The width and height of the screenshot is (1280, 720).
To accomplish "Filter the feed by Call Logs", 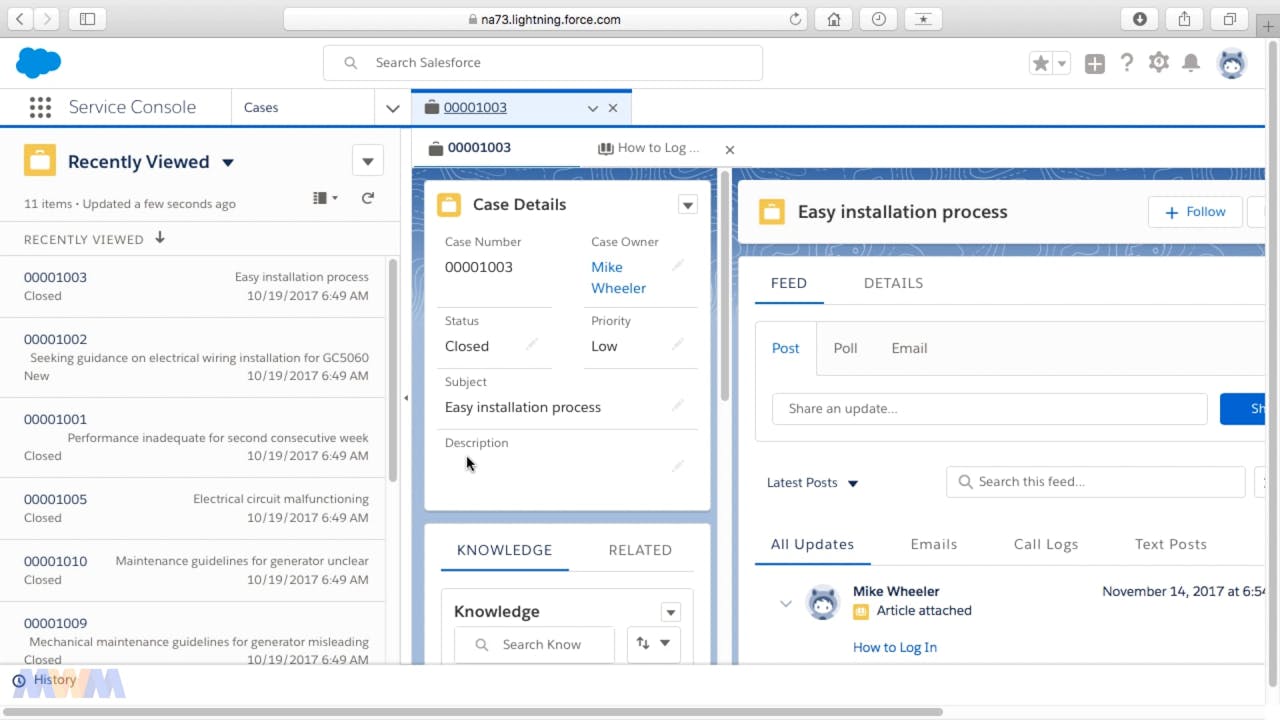I will [x=1046, y=545].
